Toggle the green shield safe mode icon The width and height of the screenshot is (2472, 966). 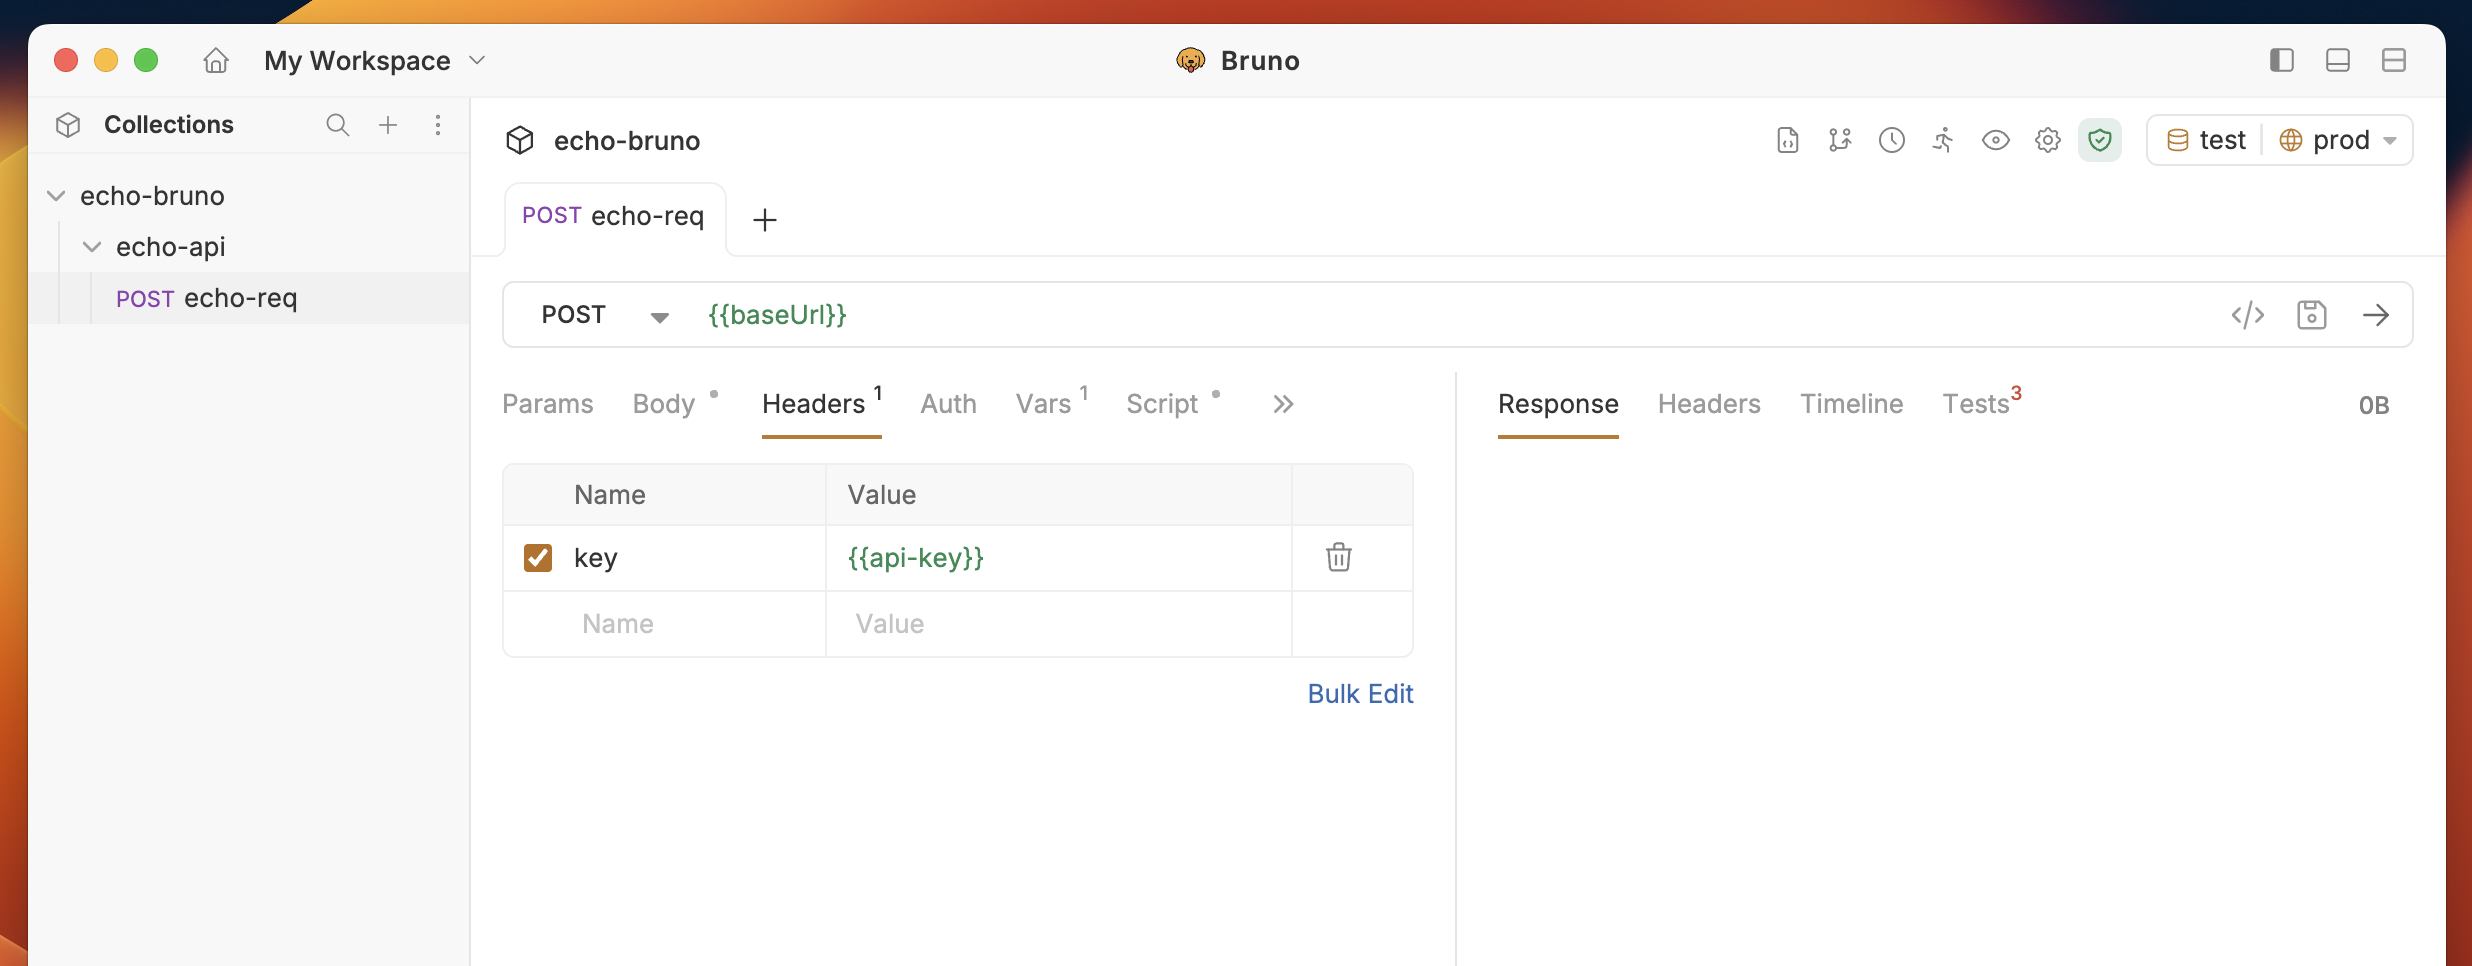tap(2100, 140)
